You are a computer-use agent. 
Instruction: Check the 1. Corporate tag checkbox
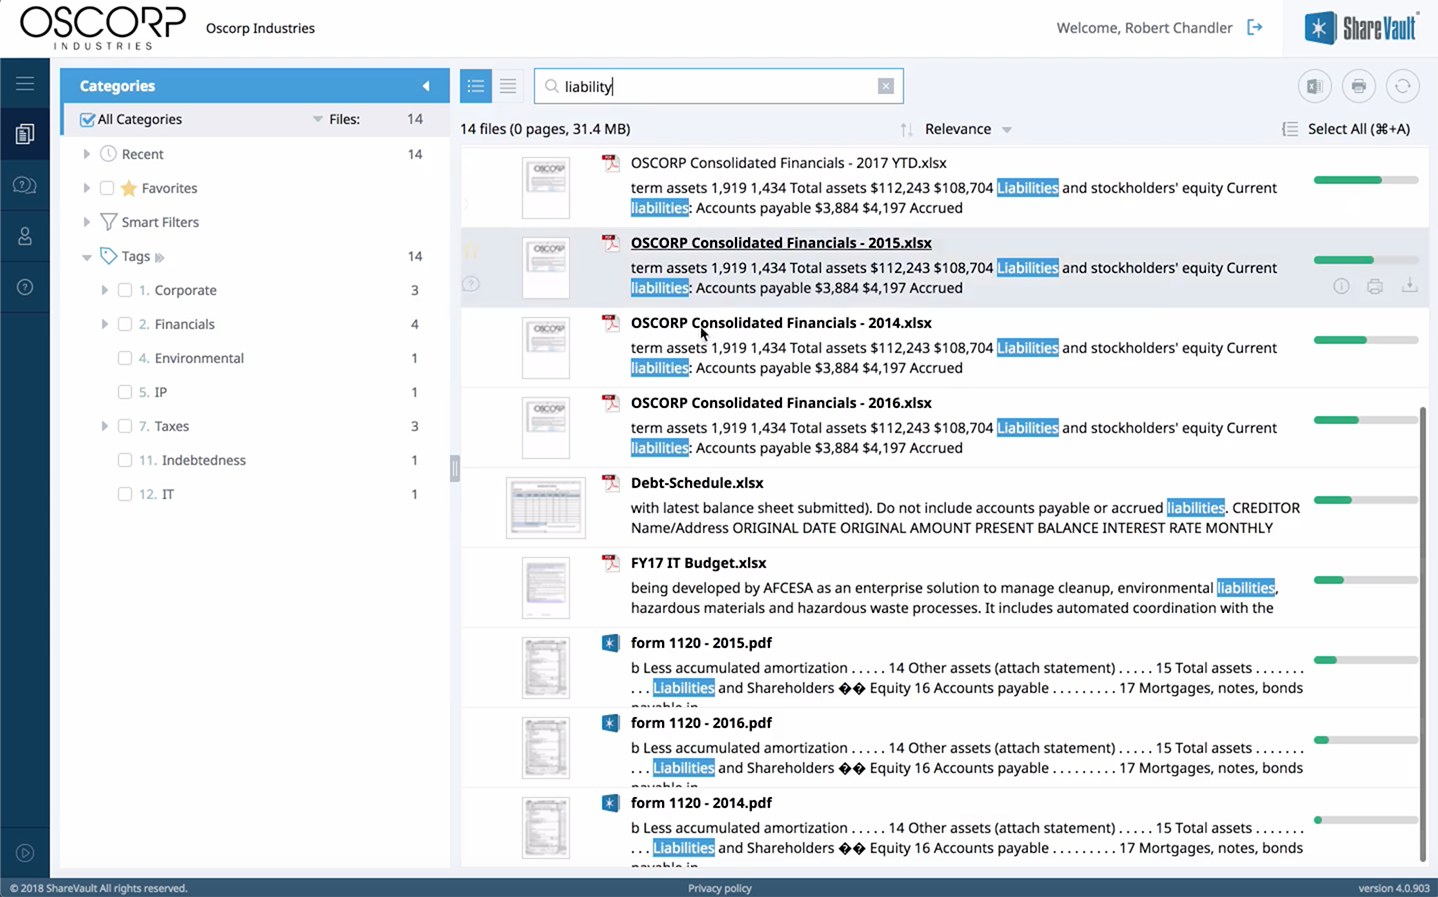tap(125, 290)
